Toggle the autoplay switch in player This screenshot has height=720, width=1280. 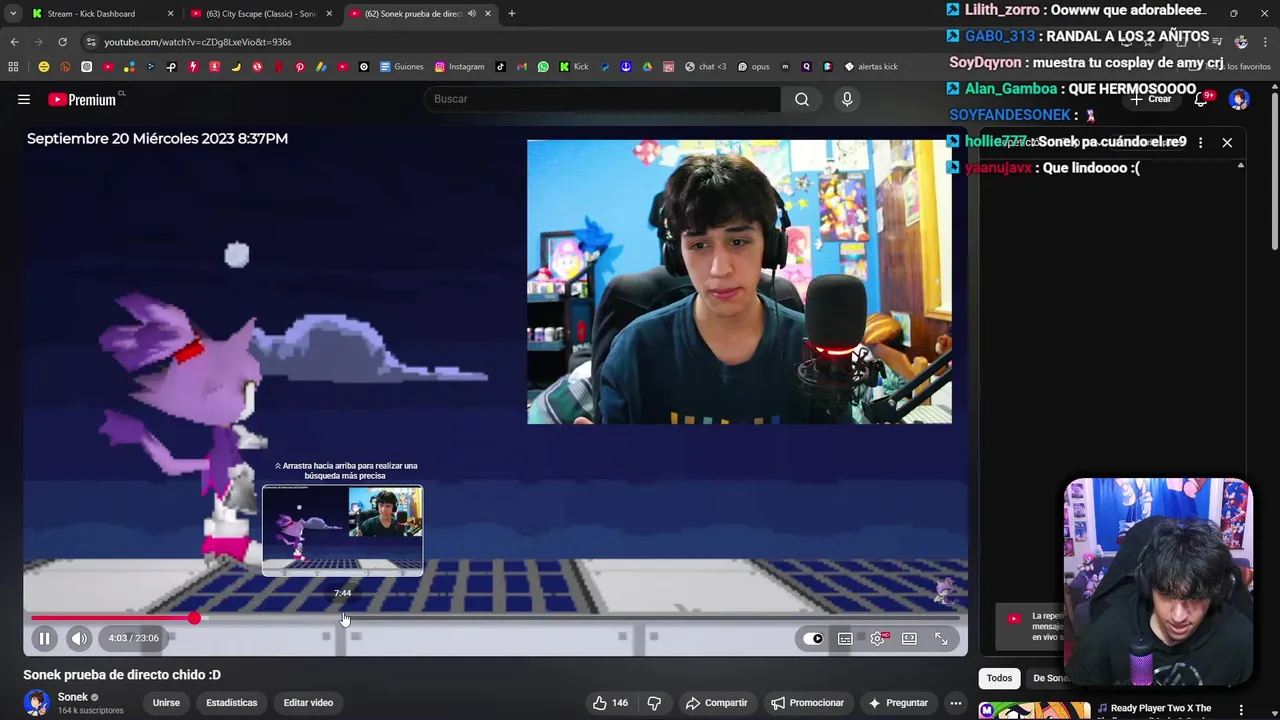pyautogui.click(x=814, y=638)
